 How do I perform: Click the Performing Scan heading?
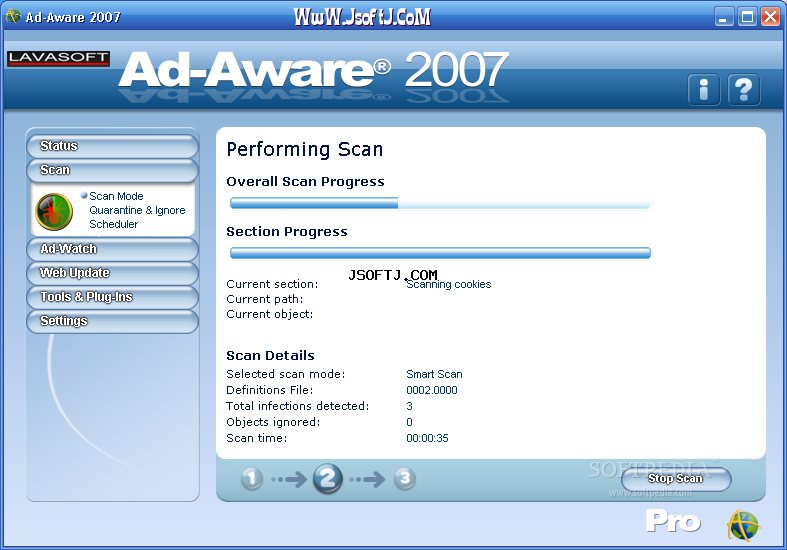[x=305, y=150]
